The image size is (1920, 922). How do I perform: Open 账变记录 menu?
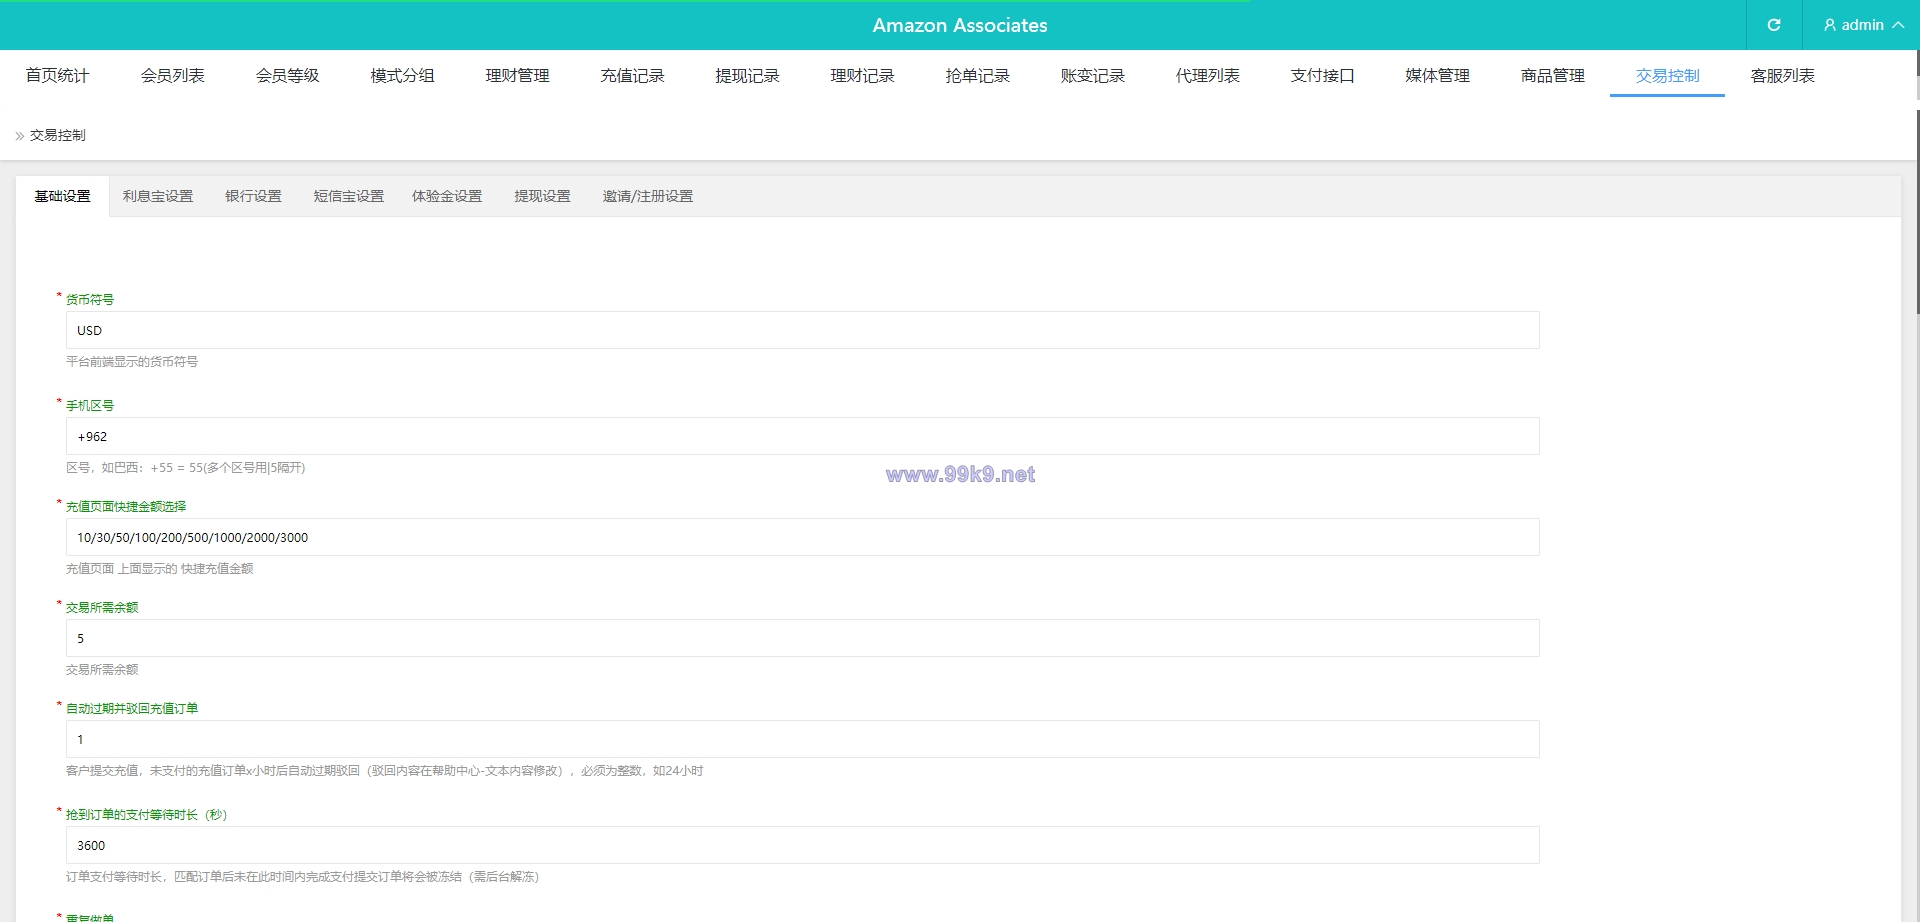[1092, 75]
